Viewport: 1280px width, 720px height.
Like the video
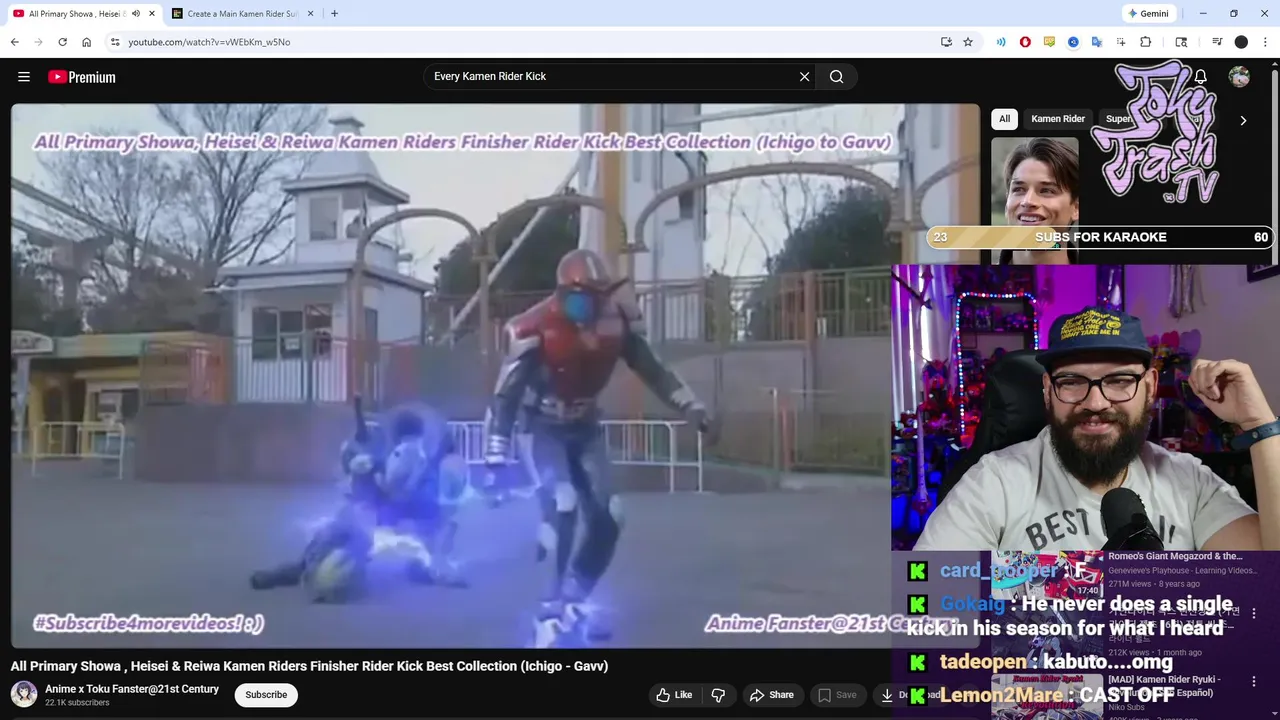tap(674, 695)
